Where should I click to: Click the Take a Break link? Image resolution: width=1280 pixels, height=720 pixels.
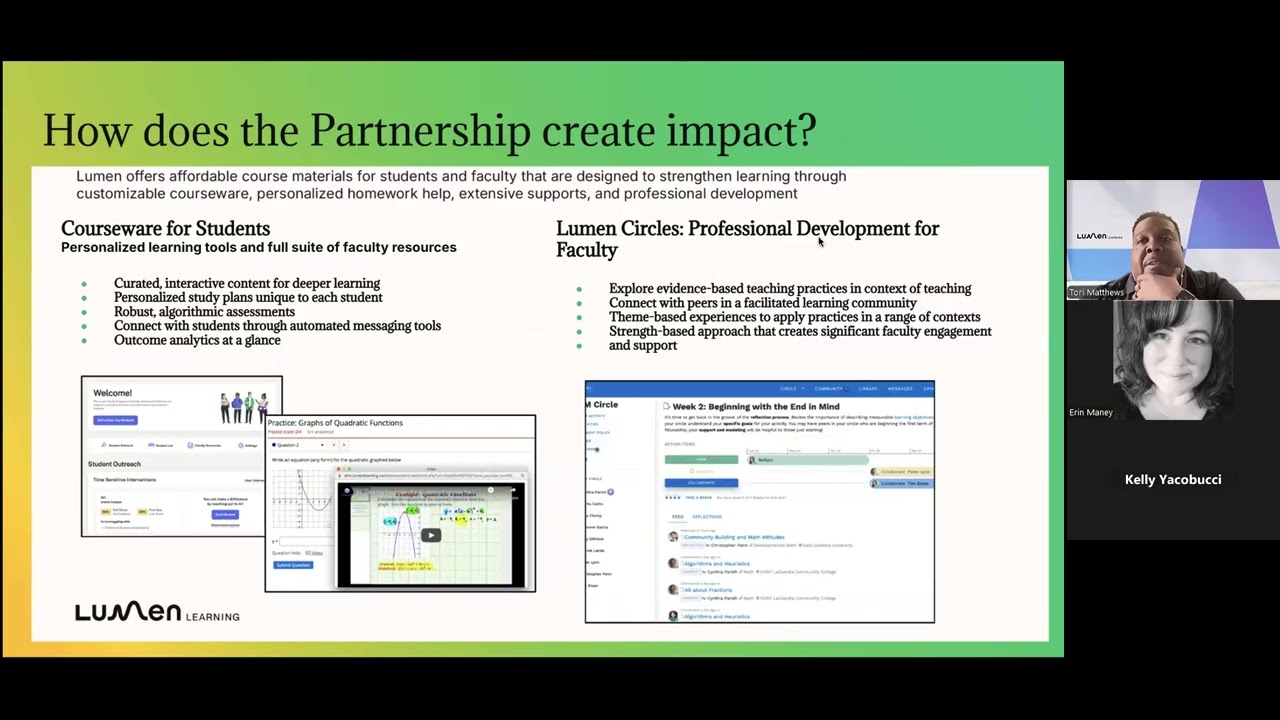(699, 498)
